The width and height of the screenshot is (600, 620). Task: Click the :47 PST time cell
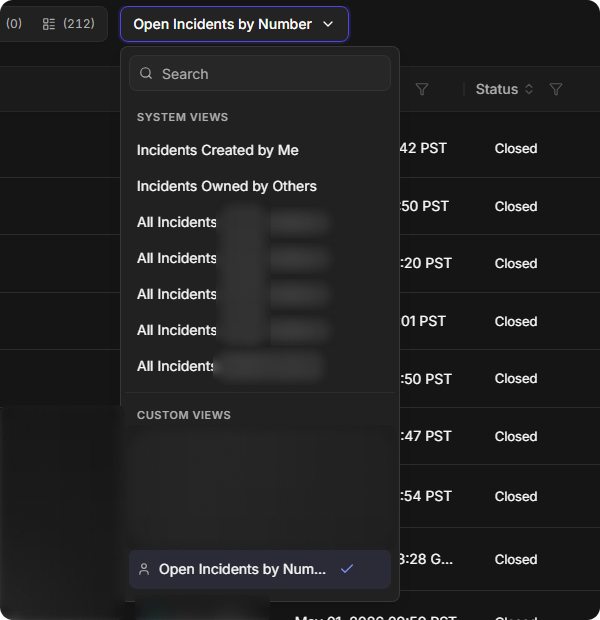(x=426, y=437)
